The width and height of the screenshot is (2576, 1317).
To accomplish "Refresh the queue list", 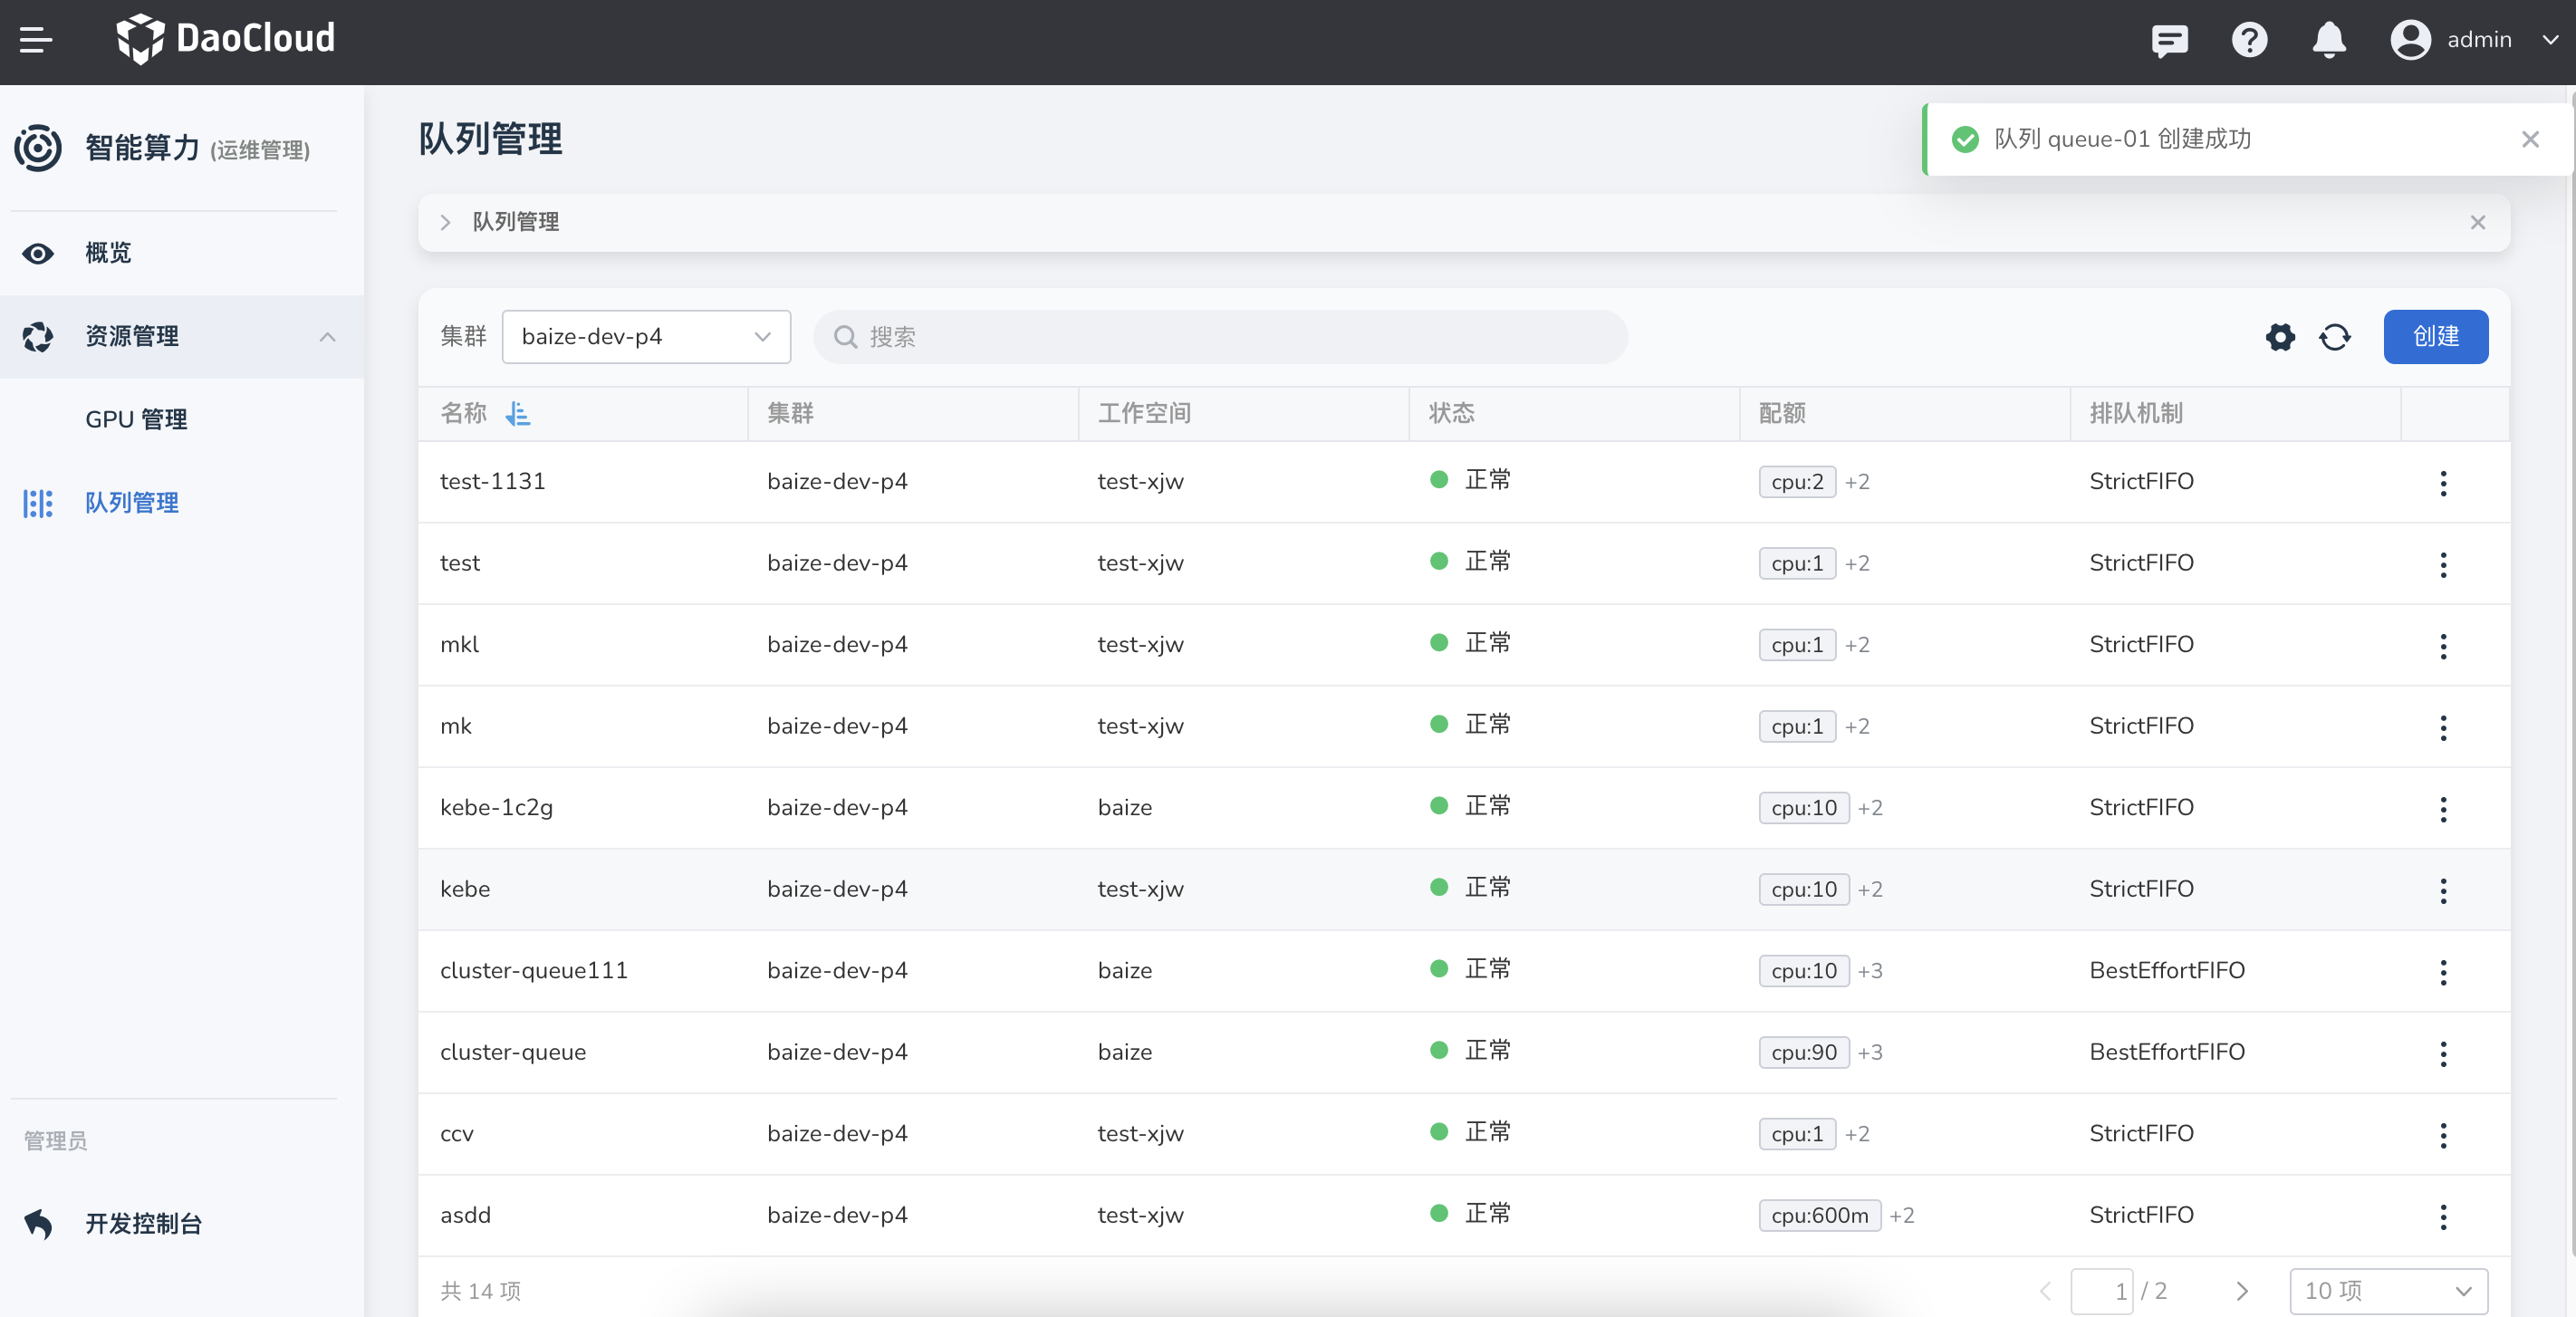I will [x=2335, y=337].
